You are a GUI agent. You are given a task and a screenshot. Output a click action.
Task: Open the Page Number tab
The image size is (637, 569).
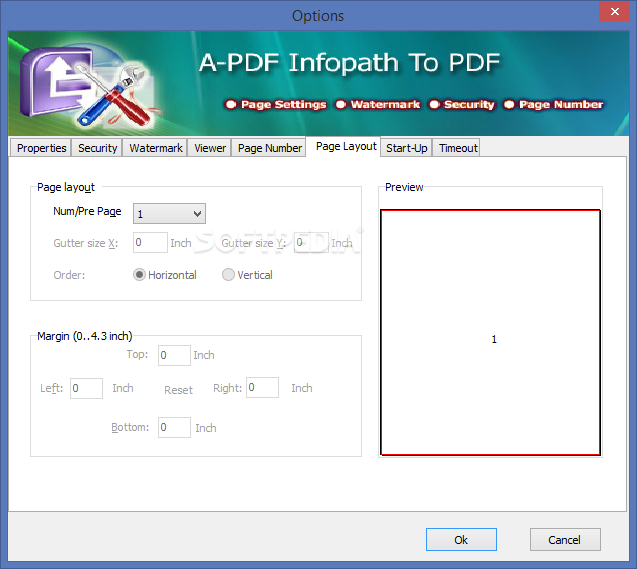(270, 148)
